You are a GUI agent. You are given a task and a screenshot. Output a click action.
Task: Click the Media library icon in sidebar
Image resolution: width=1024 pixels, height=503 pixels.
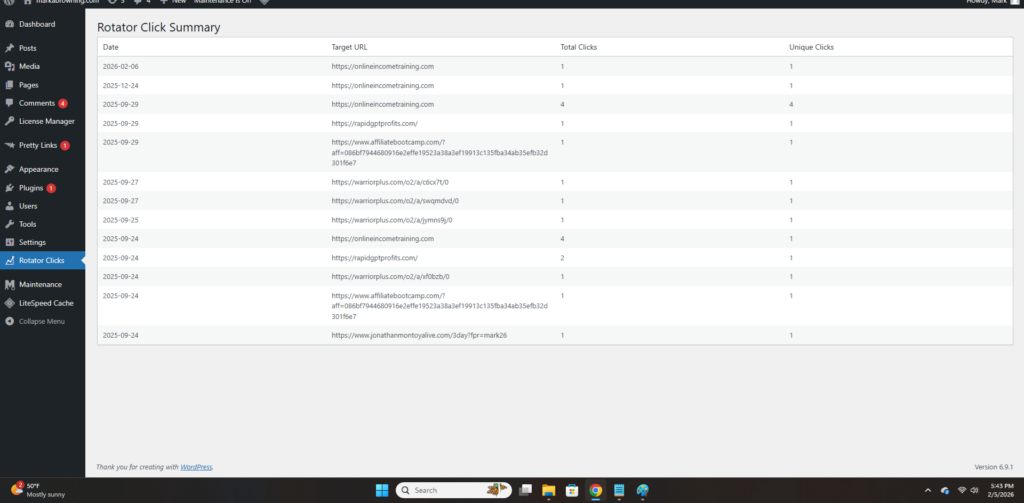click(10, 67)
